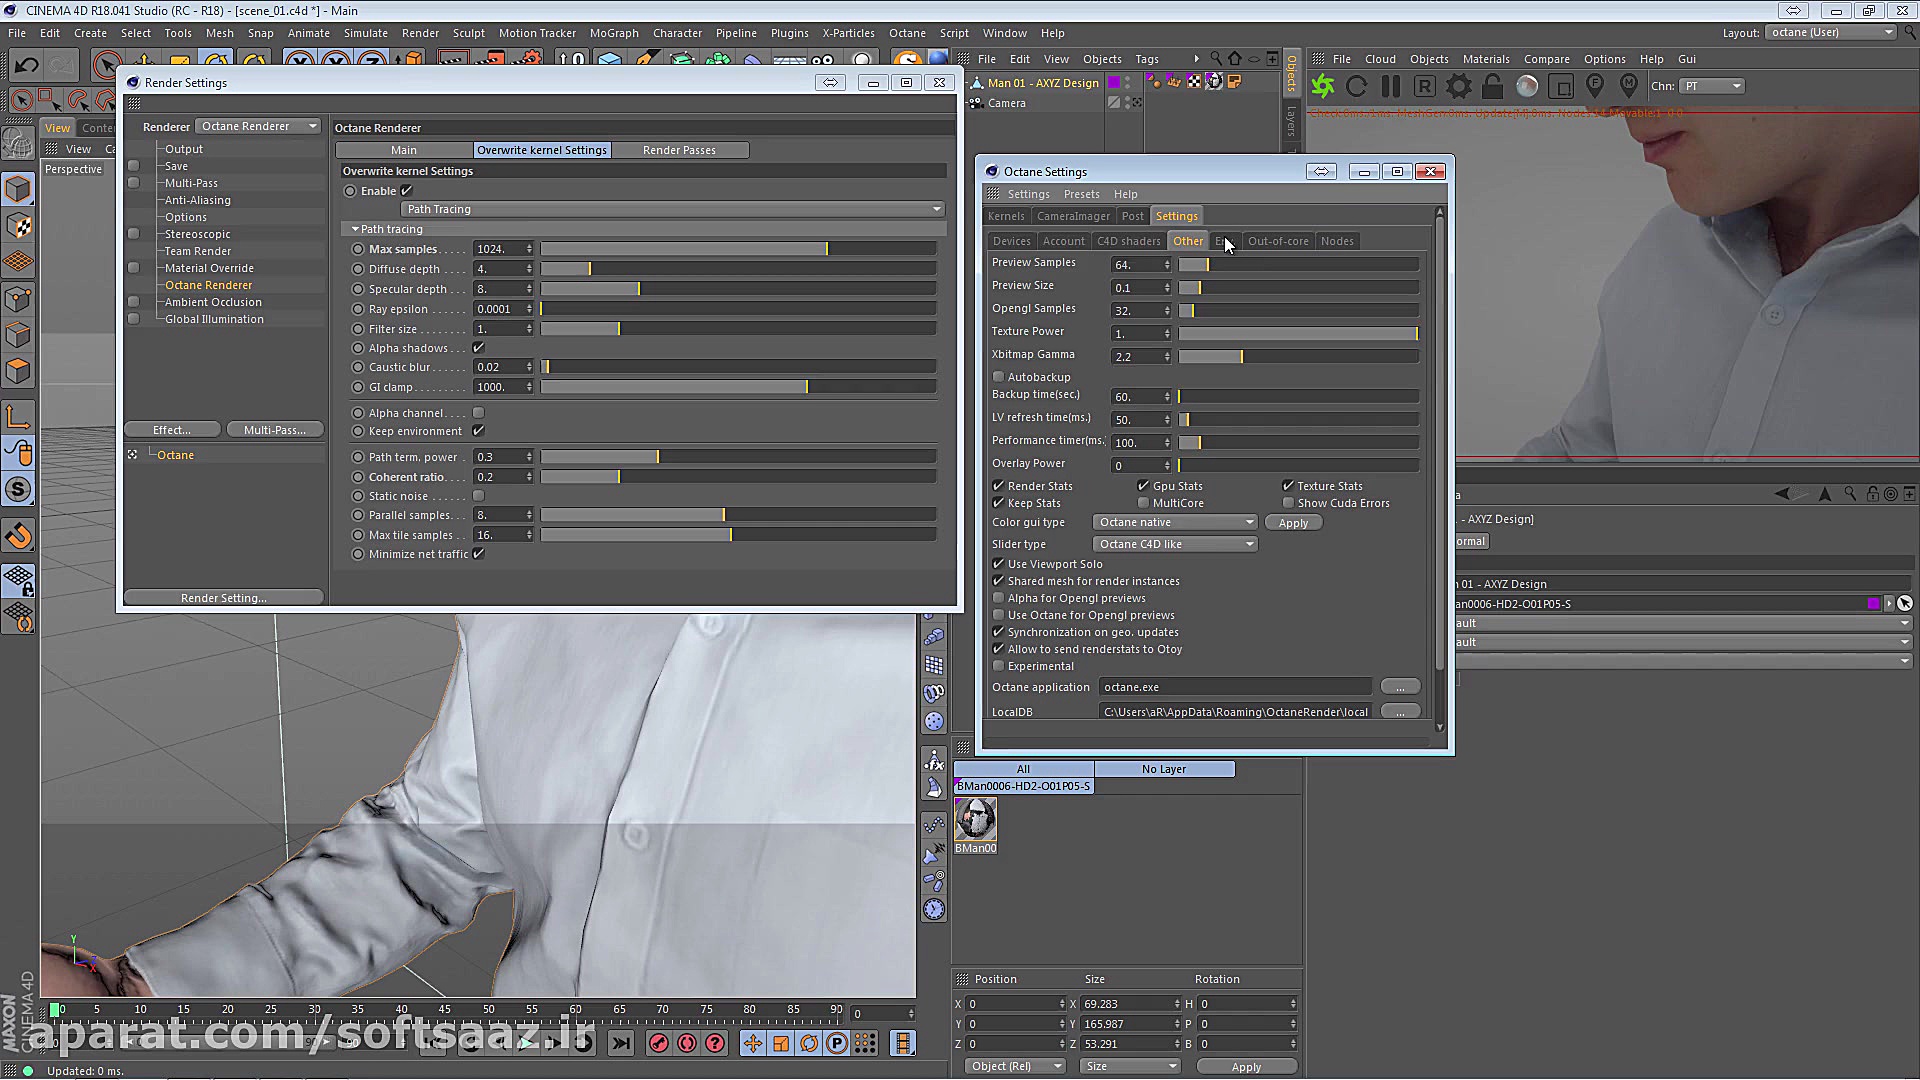Uncheck Synchronization on geo. updates
This screenshot has height=1080, width=1920.
[998, 631]
